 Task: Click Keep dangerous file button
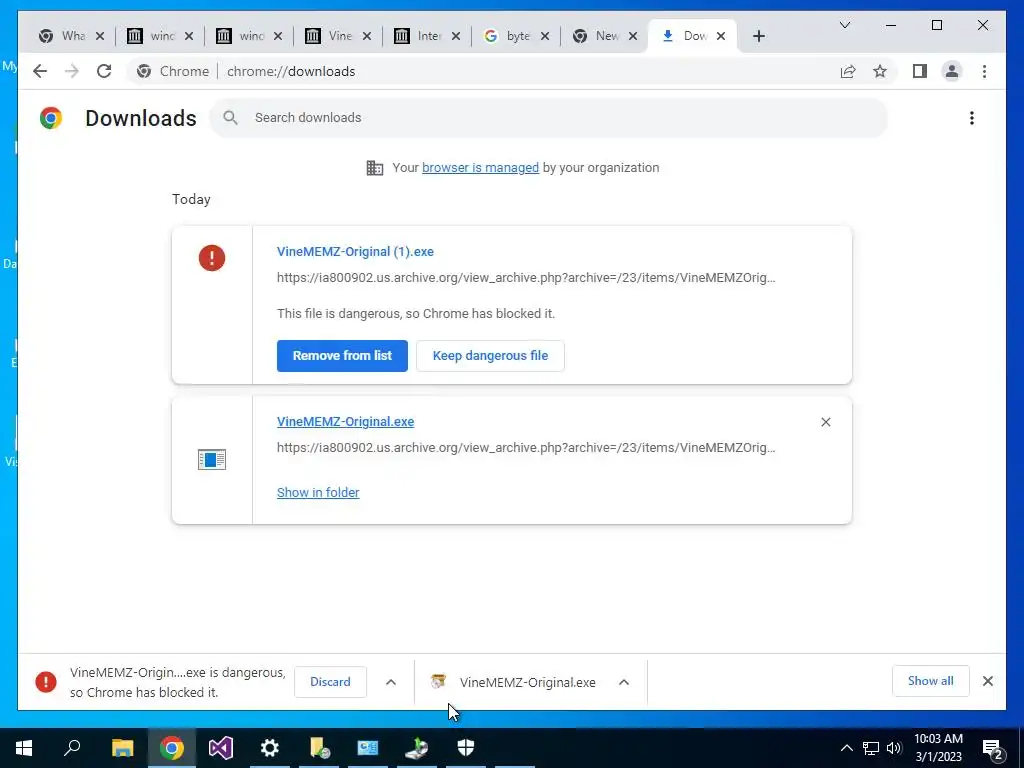tap(490, 356)
